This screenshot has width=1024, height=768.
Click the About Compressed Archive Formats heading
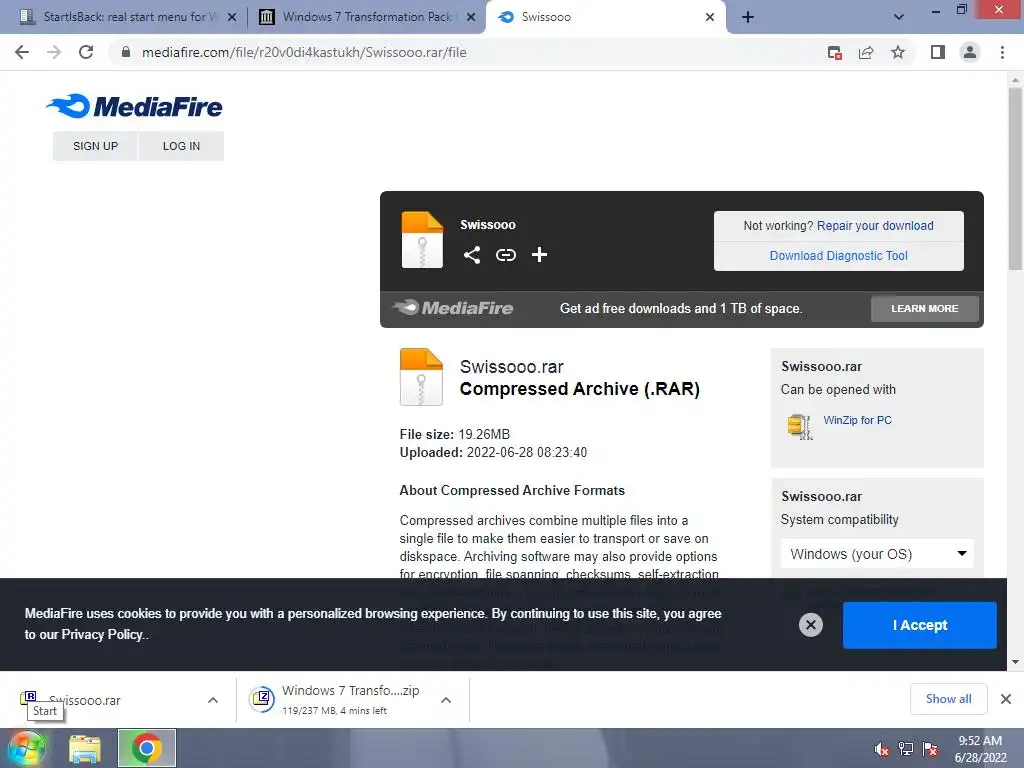(x=512, y=490)
